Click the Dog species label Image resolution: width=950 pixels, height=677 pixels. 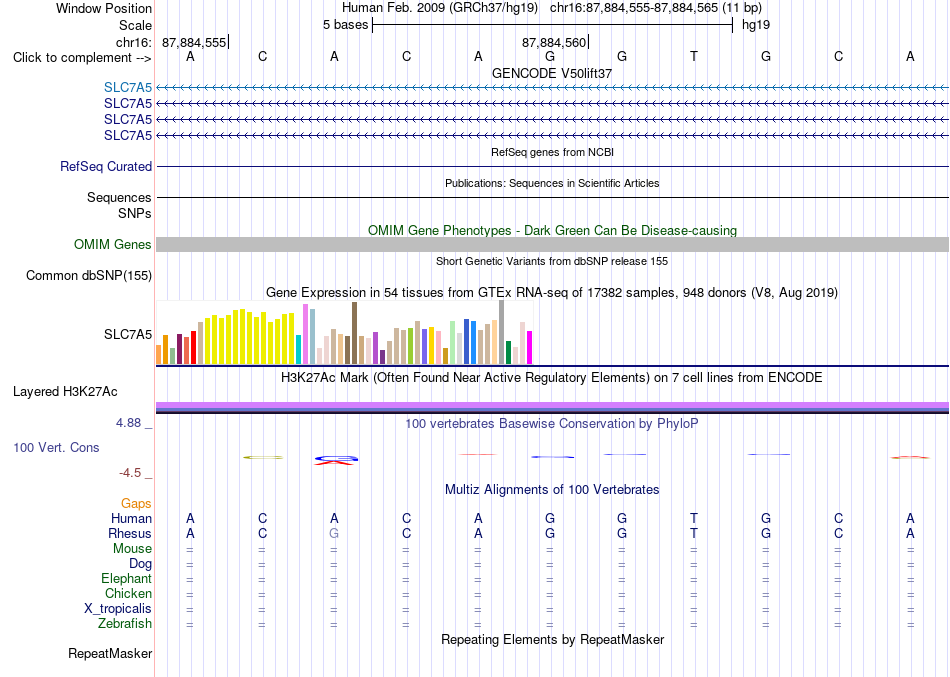tap(140, 564)
